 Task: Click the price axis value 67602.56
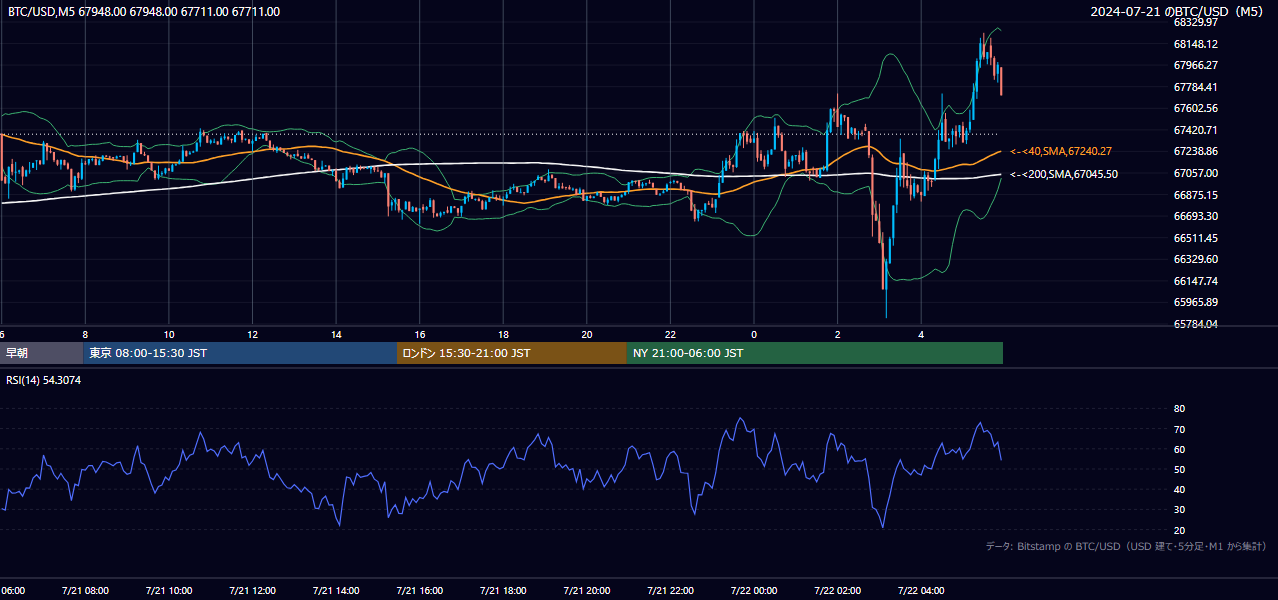[1196, 108]
